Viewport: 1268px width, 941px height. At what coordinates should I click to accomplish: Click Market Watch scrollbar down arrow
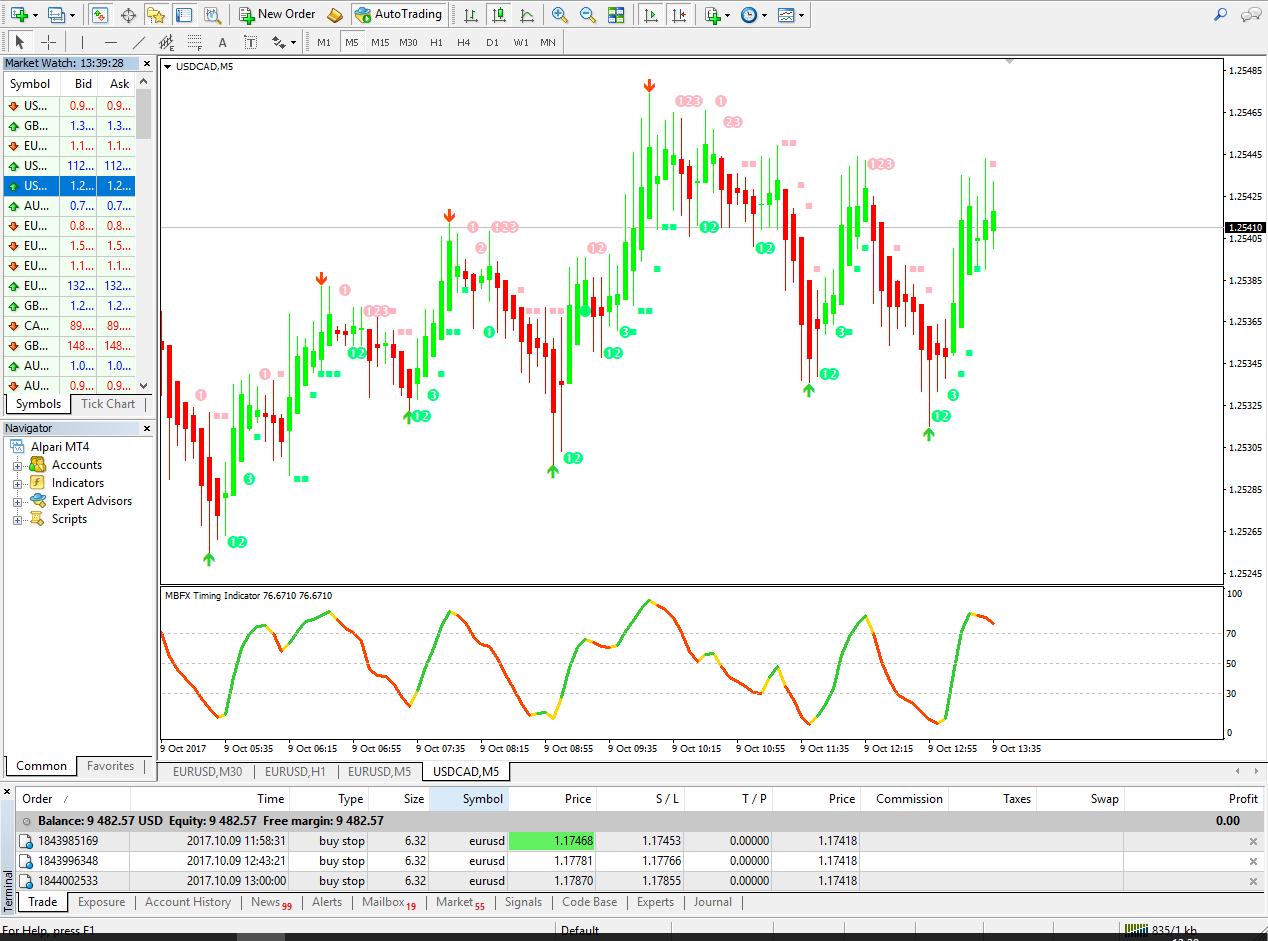pos(144,386)
